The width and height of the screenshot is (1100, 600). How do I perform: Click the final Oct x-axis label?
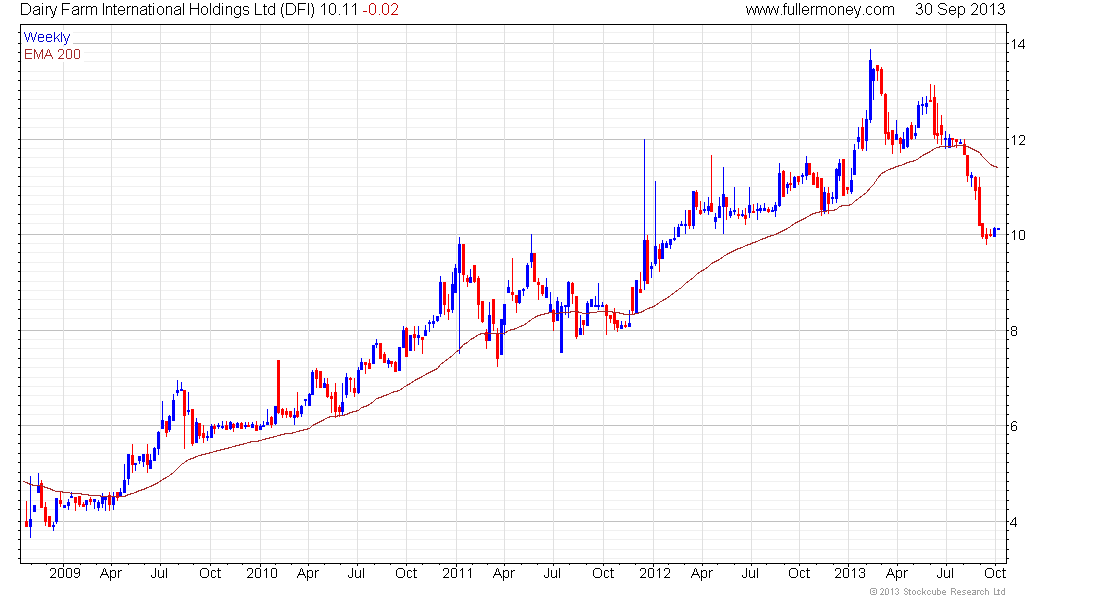[995, 573]
